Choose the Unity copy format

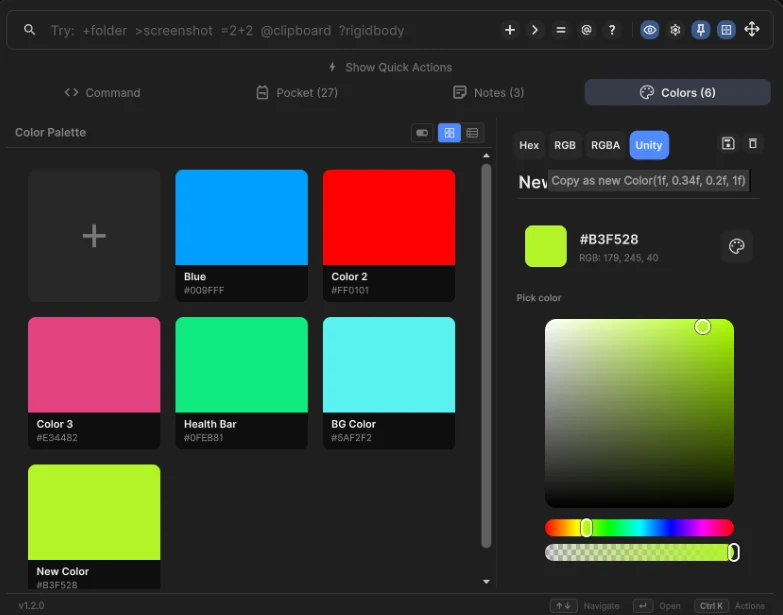649,145
